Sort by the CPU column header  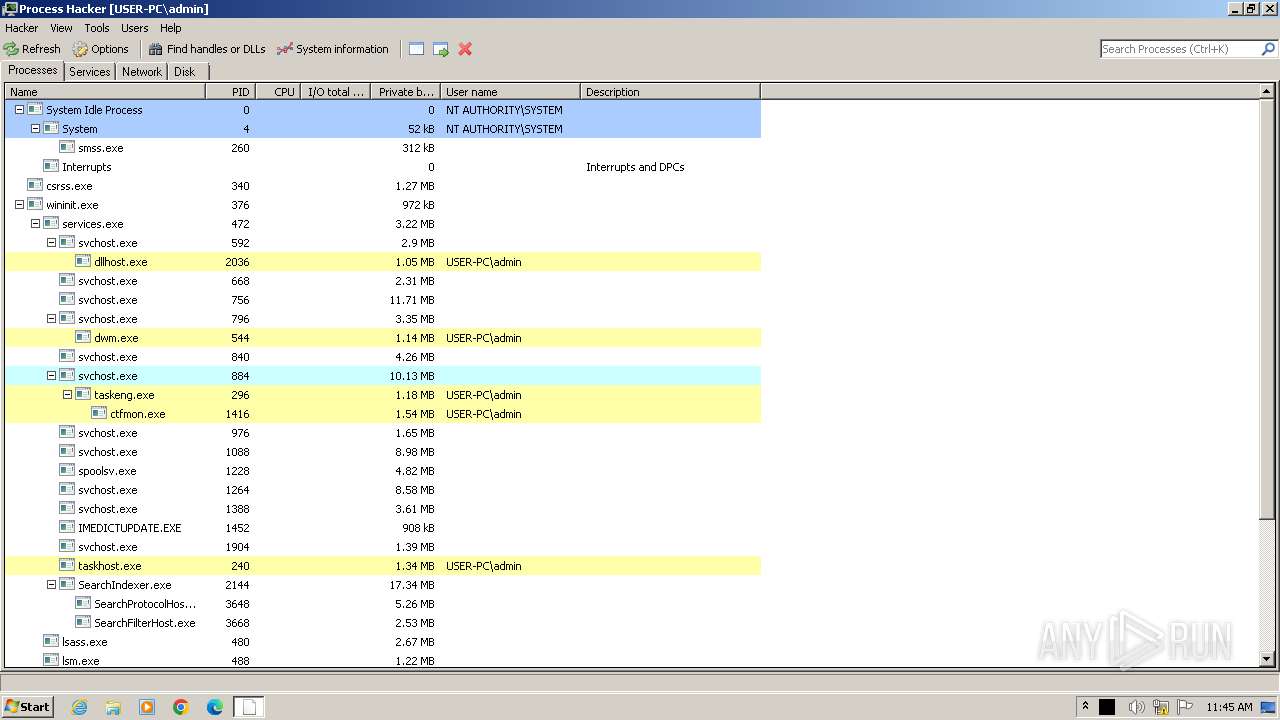click(278, 92)
